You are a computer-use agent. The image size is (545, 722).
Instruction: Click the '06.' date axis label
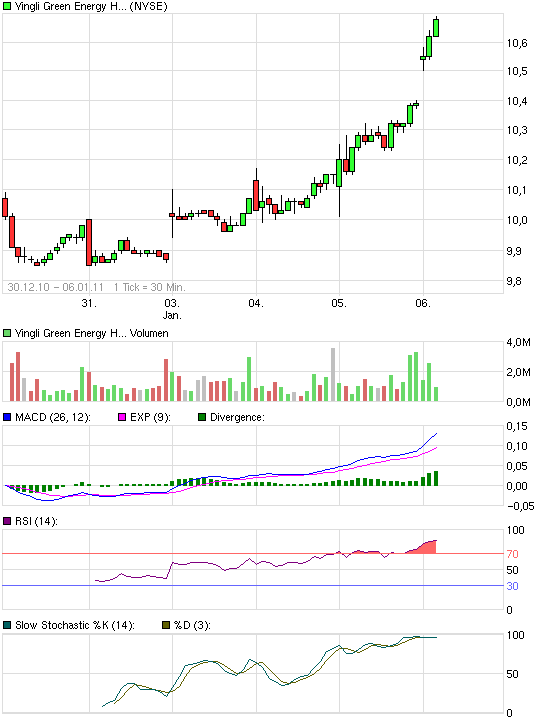tap(423, 303)
